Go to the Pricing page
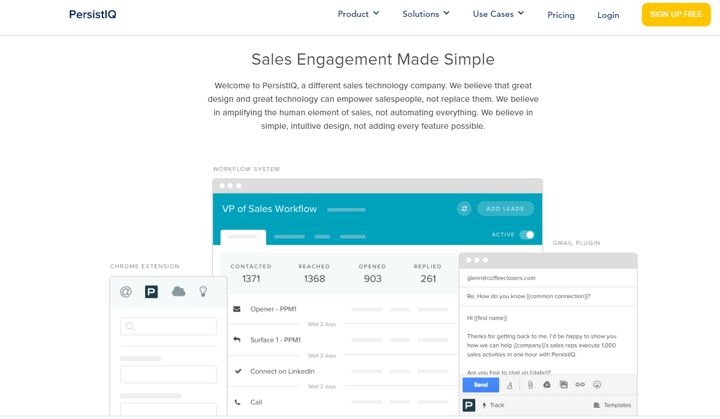The image size is (720, 419). coord(561,15)
